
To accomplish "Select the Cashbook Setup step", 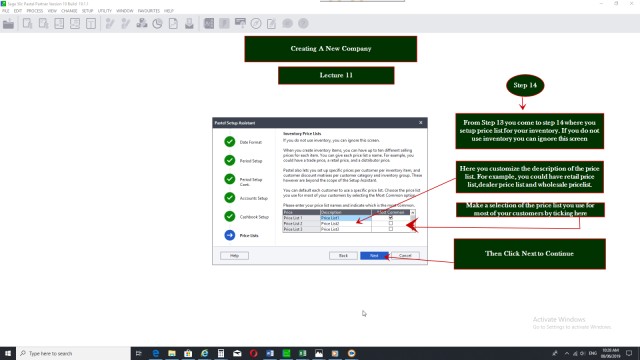I will 247,217.
